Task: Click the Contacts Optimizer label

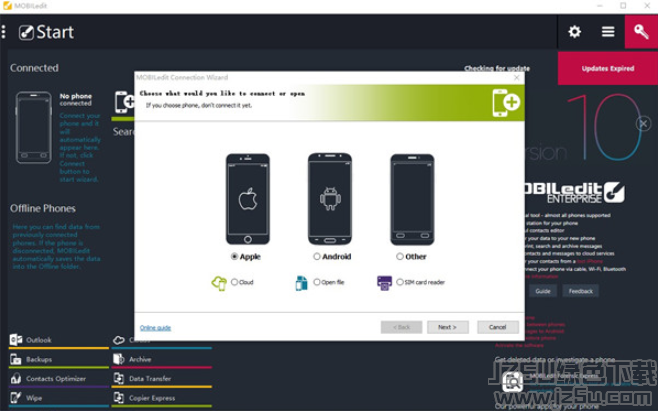Action: (56, 379)
